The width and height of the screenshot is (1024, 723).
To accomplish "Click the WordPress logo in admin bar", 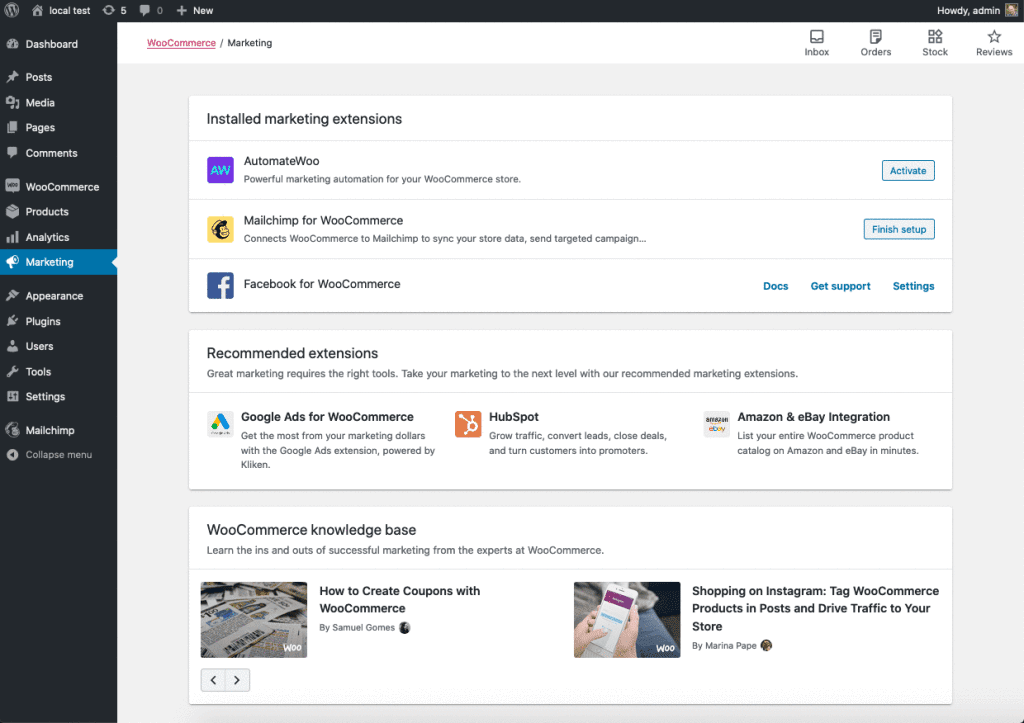I will pyautogui.click(x=12, y=10).
